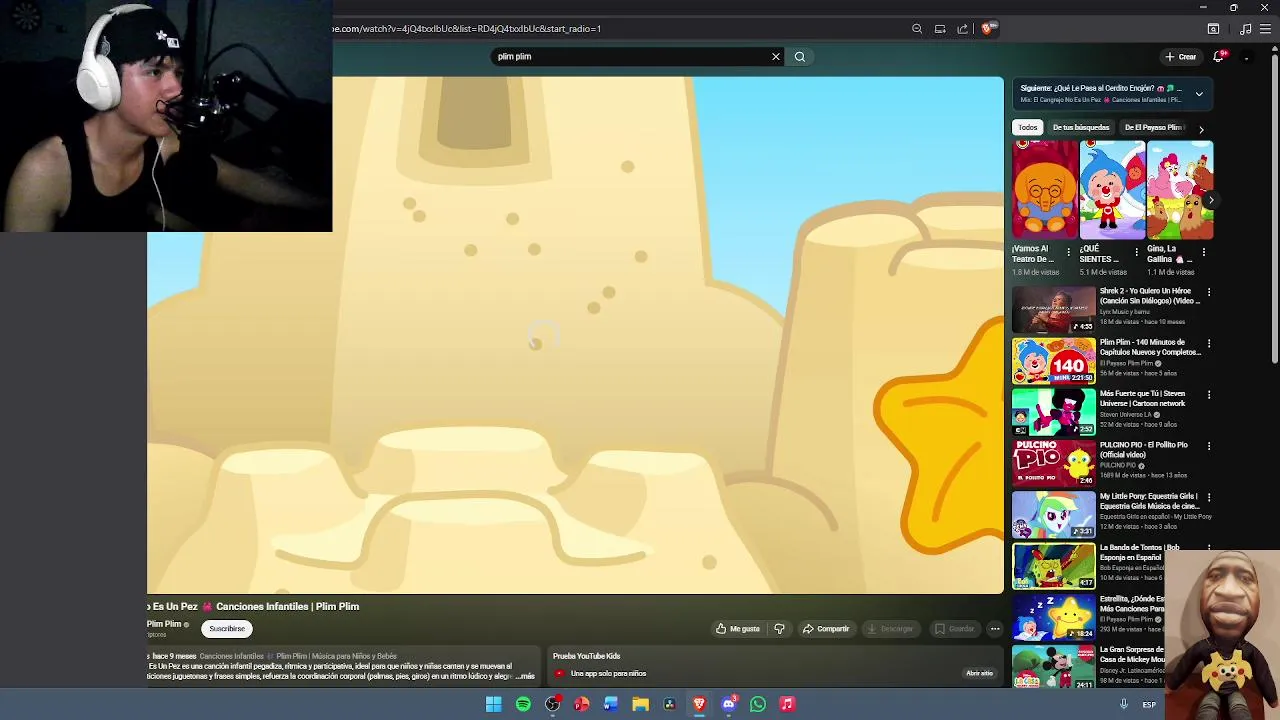Open La Gran Sorpresa Mickey Mouse thumbnail

point(1054,667)
